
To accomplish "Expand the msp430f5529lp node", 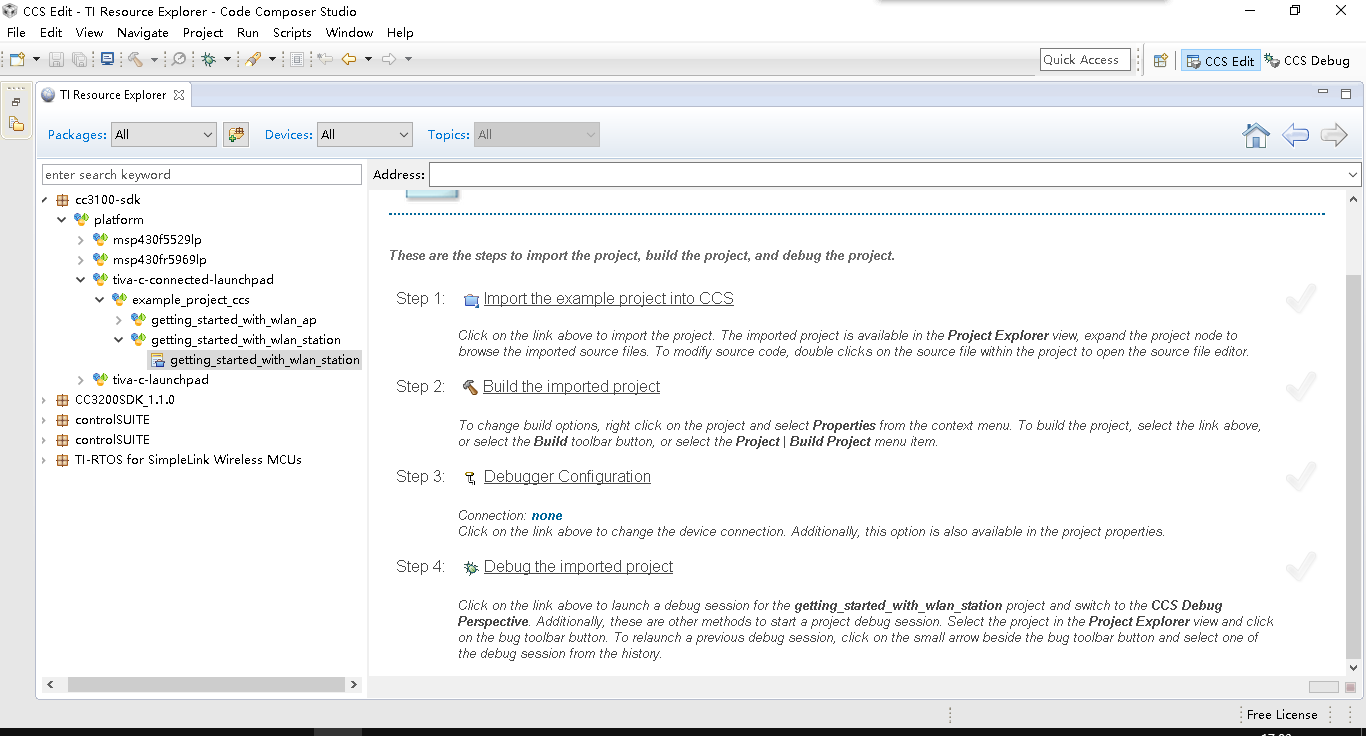I will [x=81, y=240].
